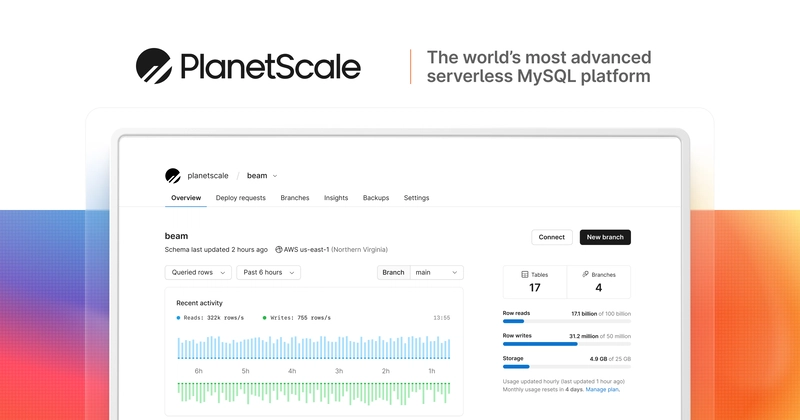Open the Insights tab
The width and height of the screenshot is (800, 420).
pyautogui.click(x=336, y=198)
